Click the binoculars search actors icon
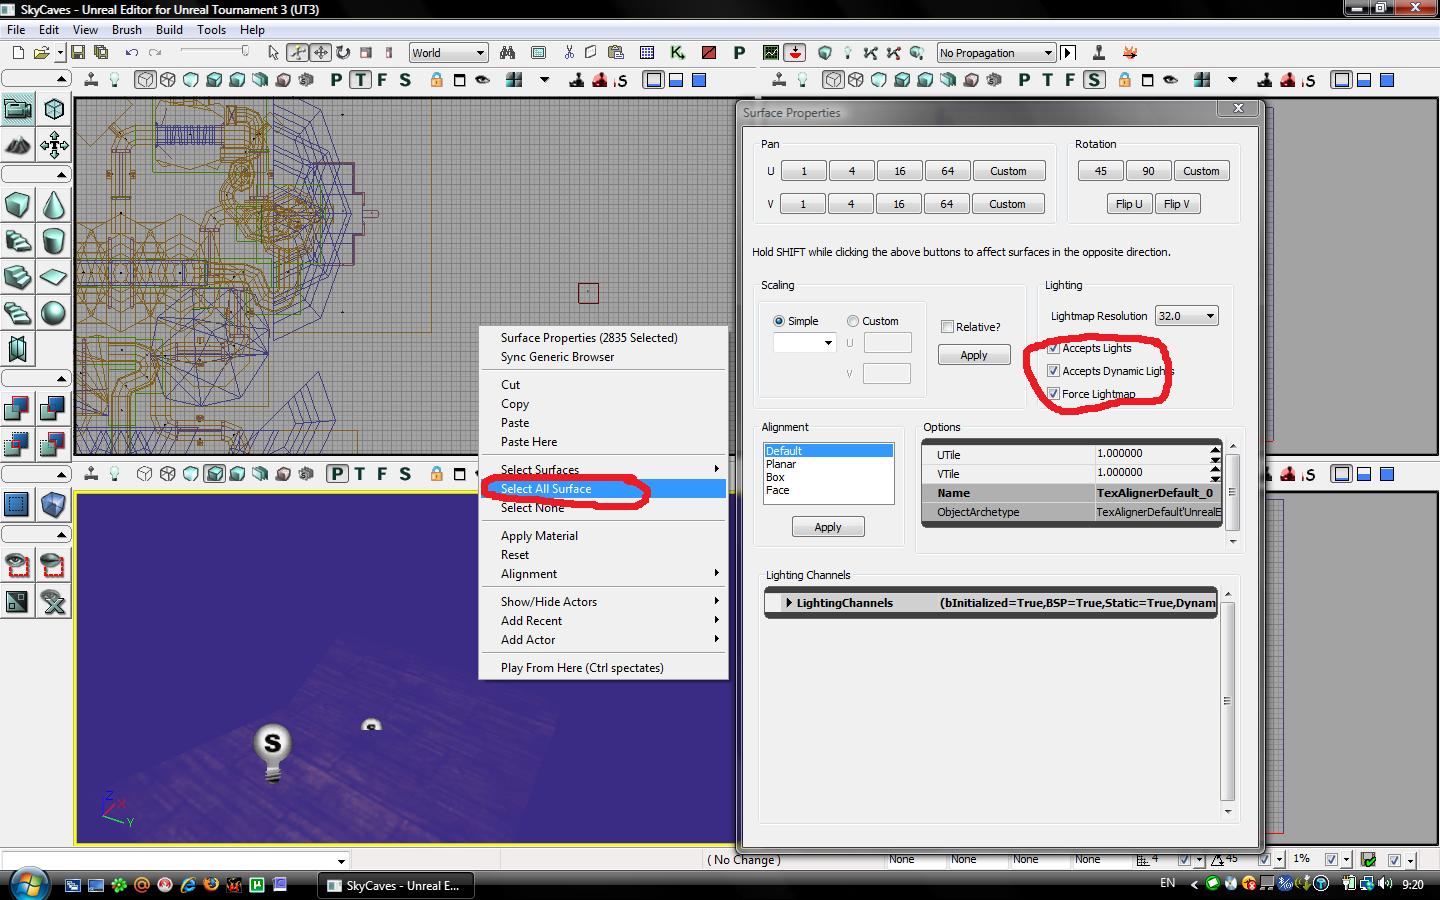1440x900 pixels. point(507,53)
